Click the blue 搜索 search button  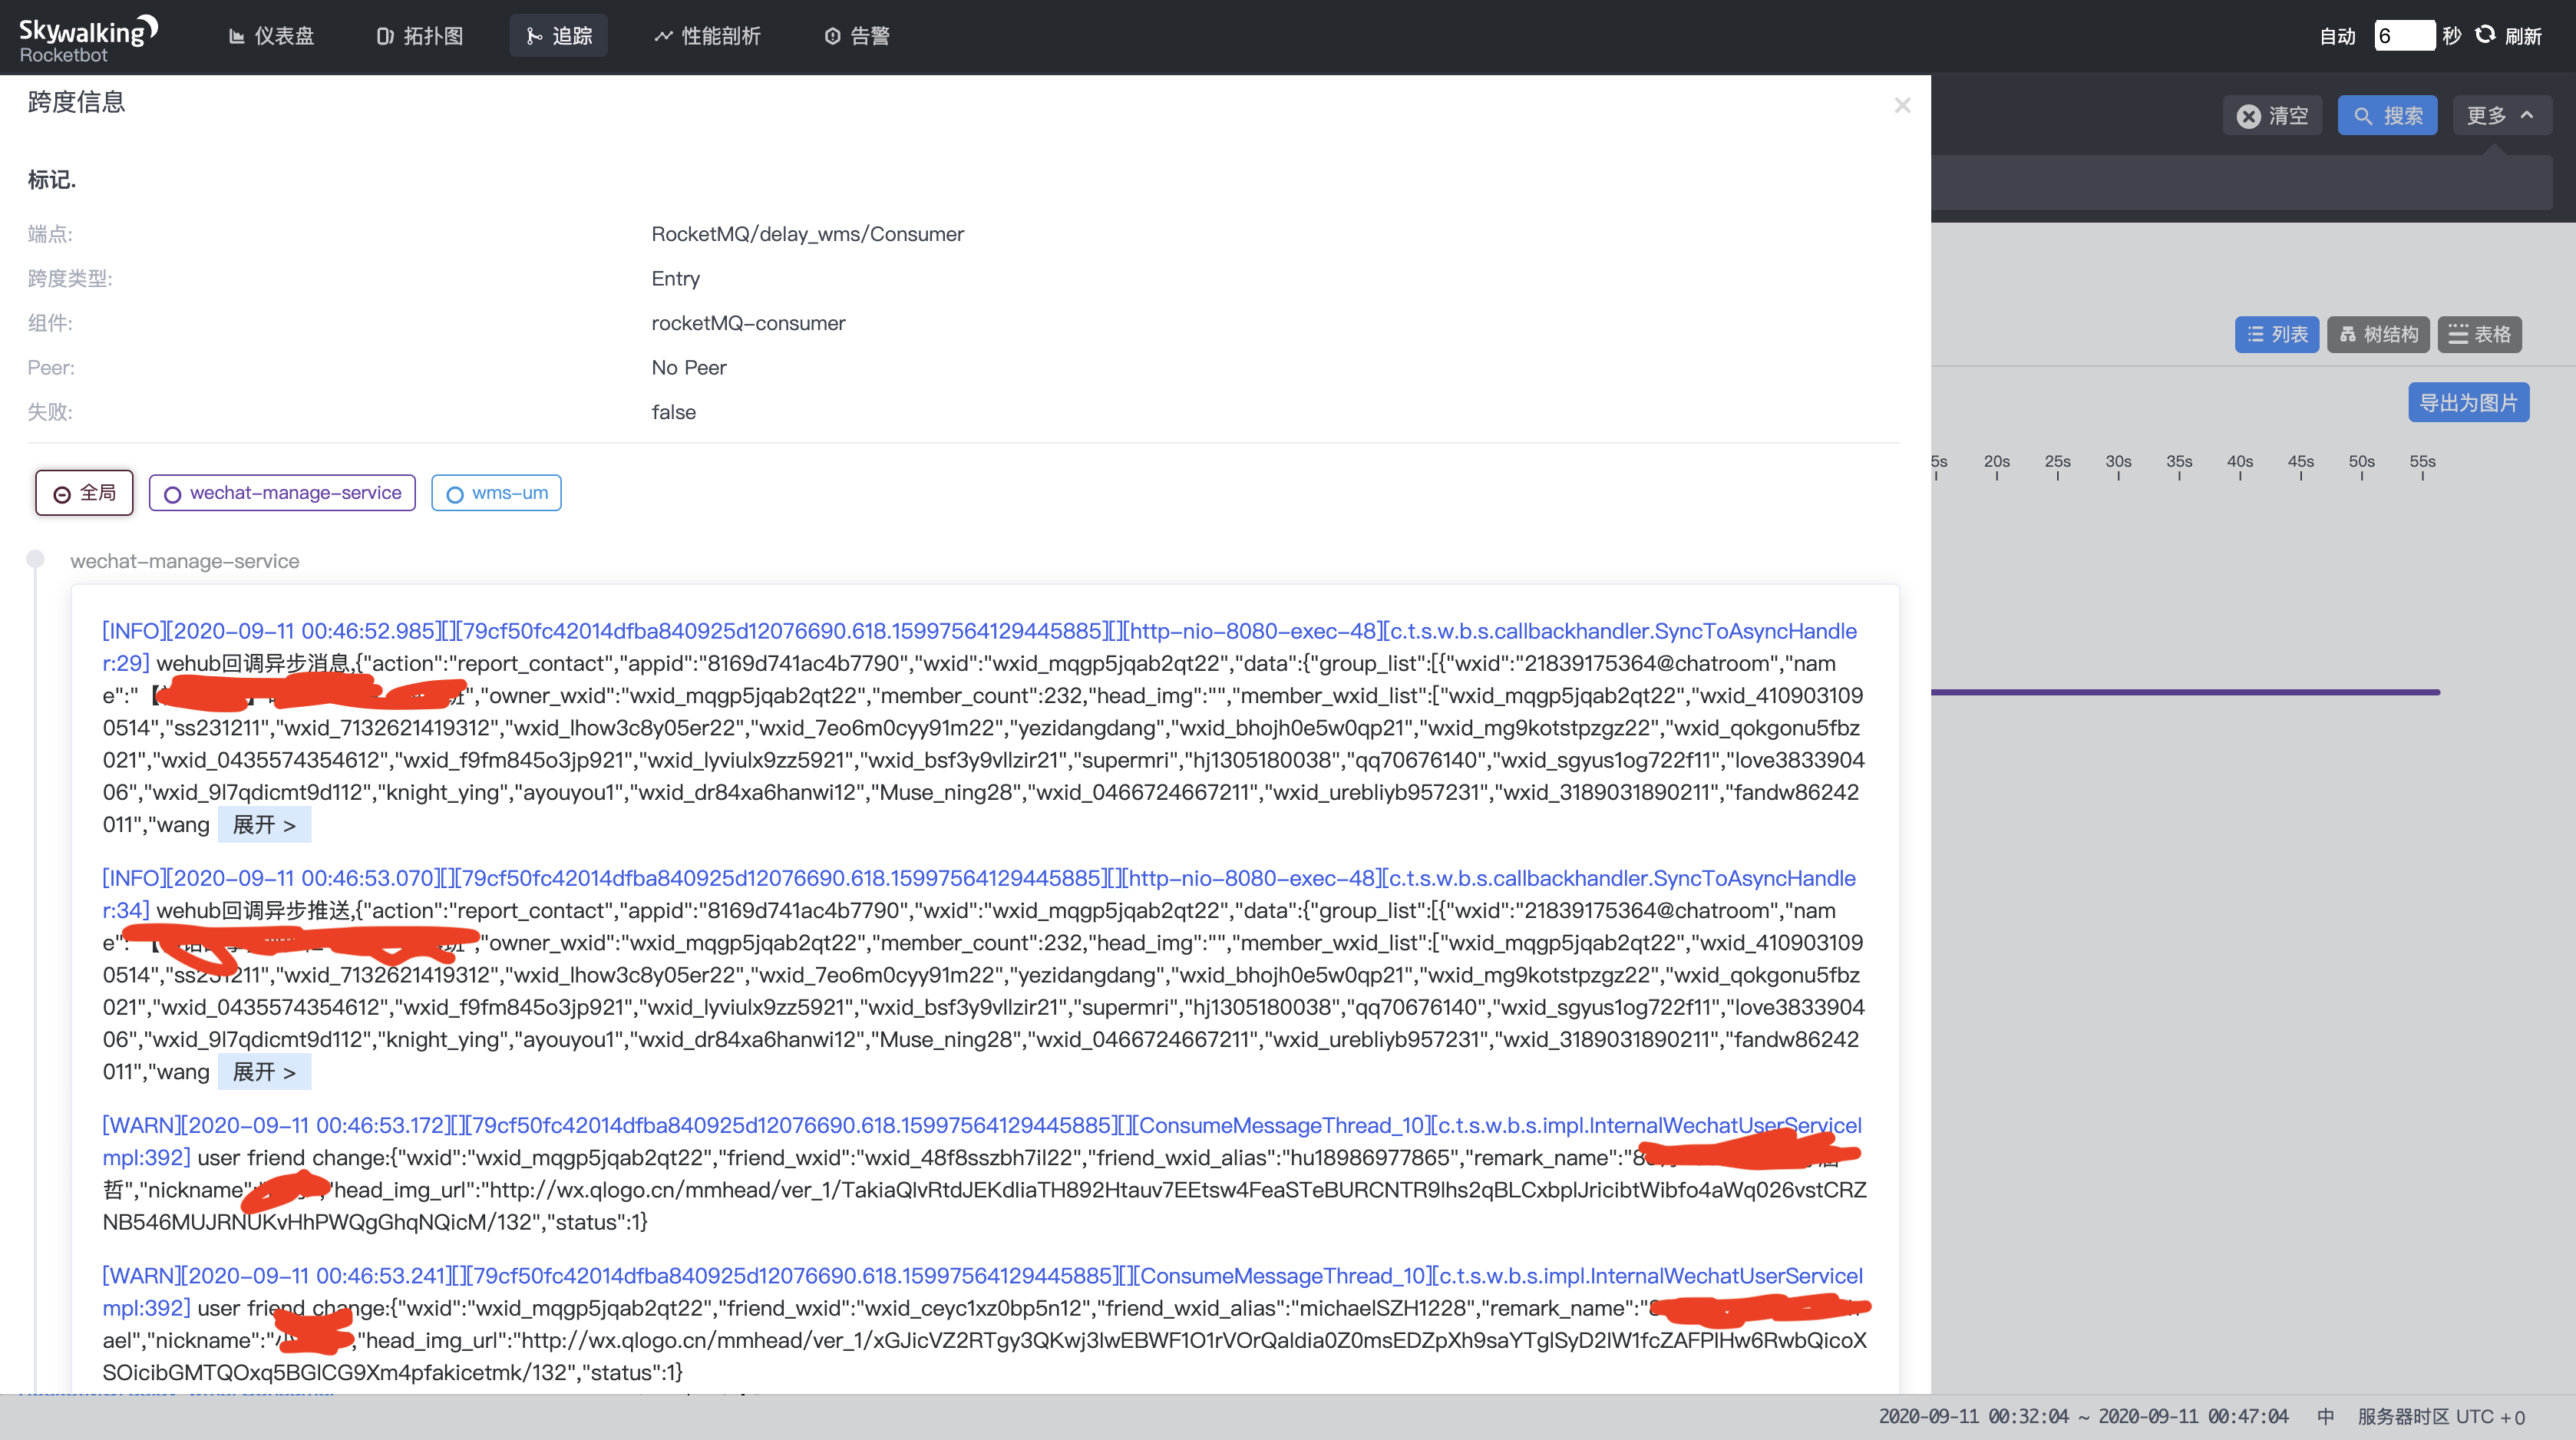[x=2387, y=116]
